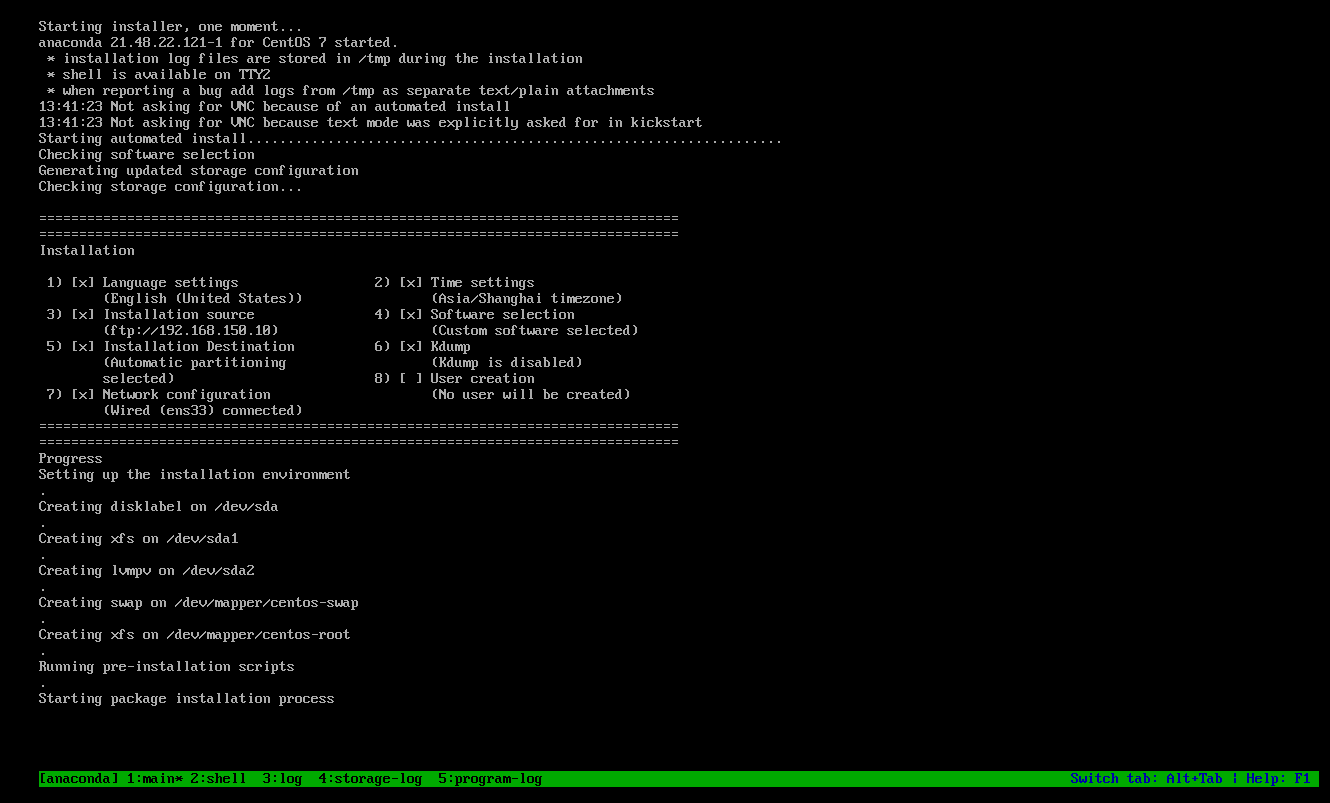1330x803 pixels.
Task: Click the "Language settings" label
Action: pos(171,283)
